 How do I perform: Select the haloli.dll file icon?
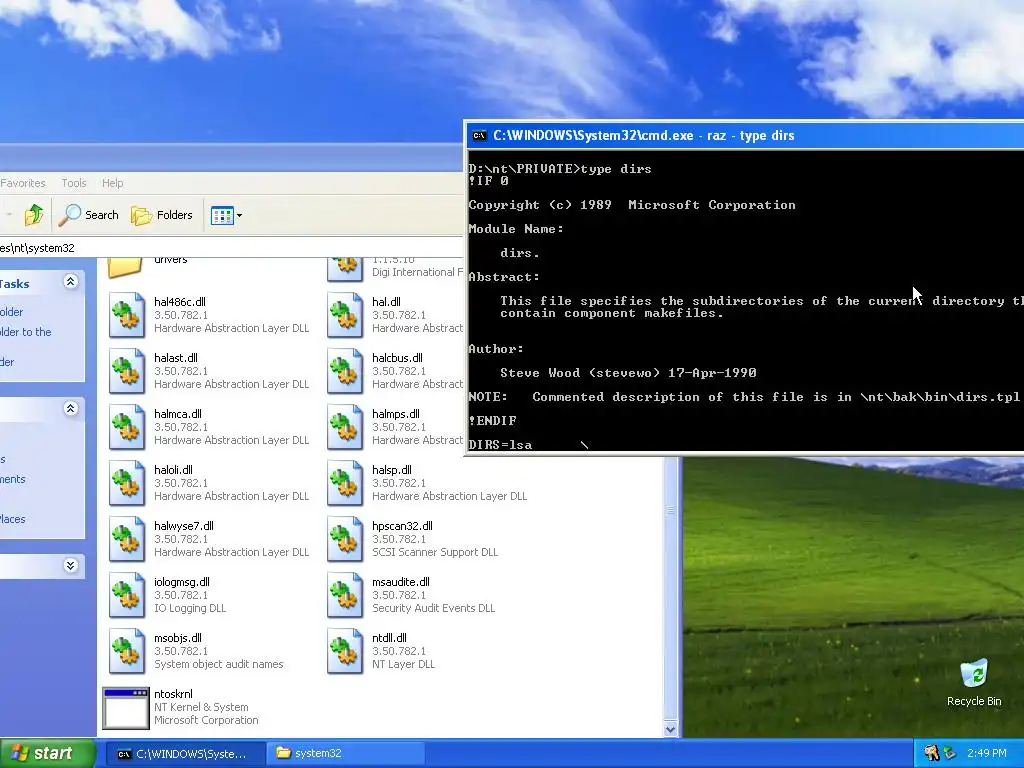coord(127,483)
